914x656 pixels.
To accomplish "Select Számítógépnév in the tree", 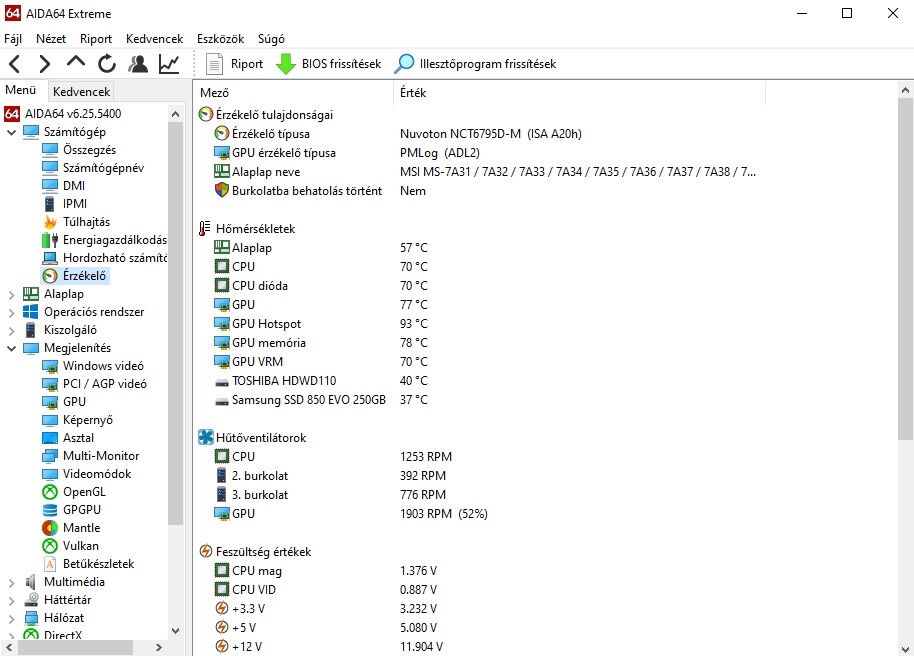I will [x=93, y=168].
